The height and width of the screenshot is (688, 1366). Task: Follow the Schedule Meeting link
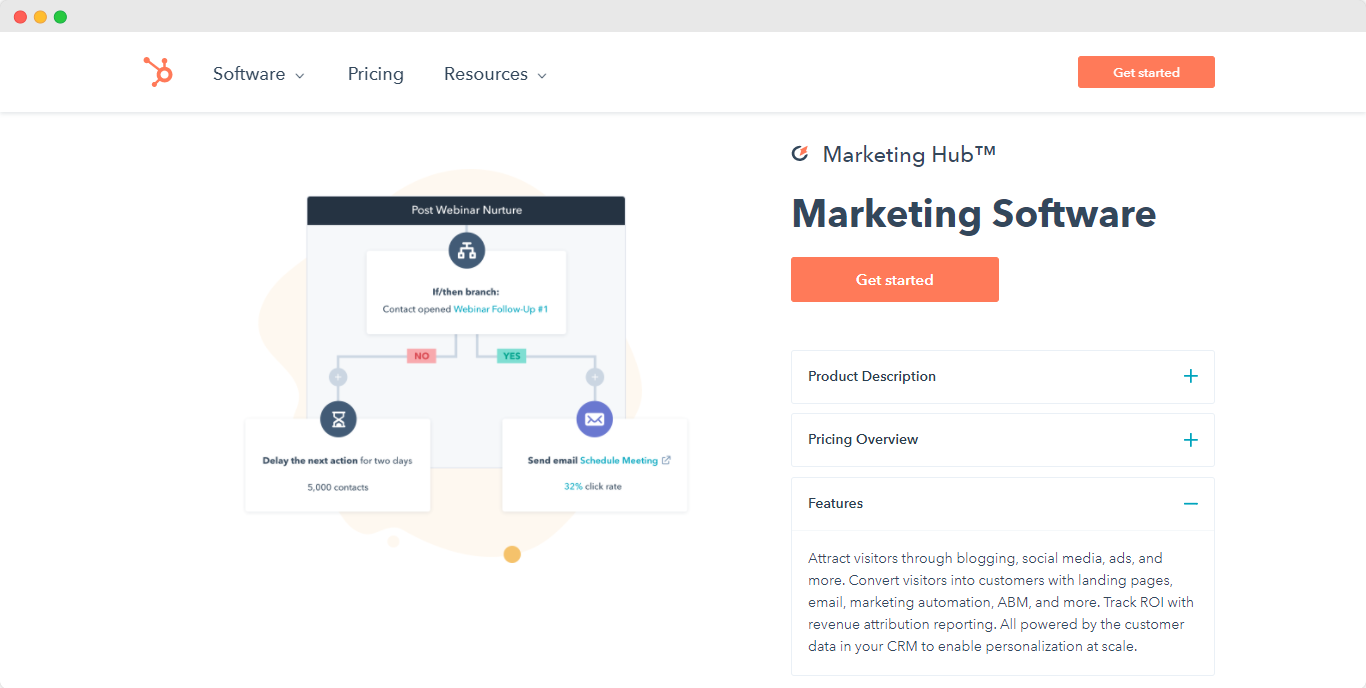pos(618,461)
